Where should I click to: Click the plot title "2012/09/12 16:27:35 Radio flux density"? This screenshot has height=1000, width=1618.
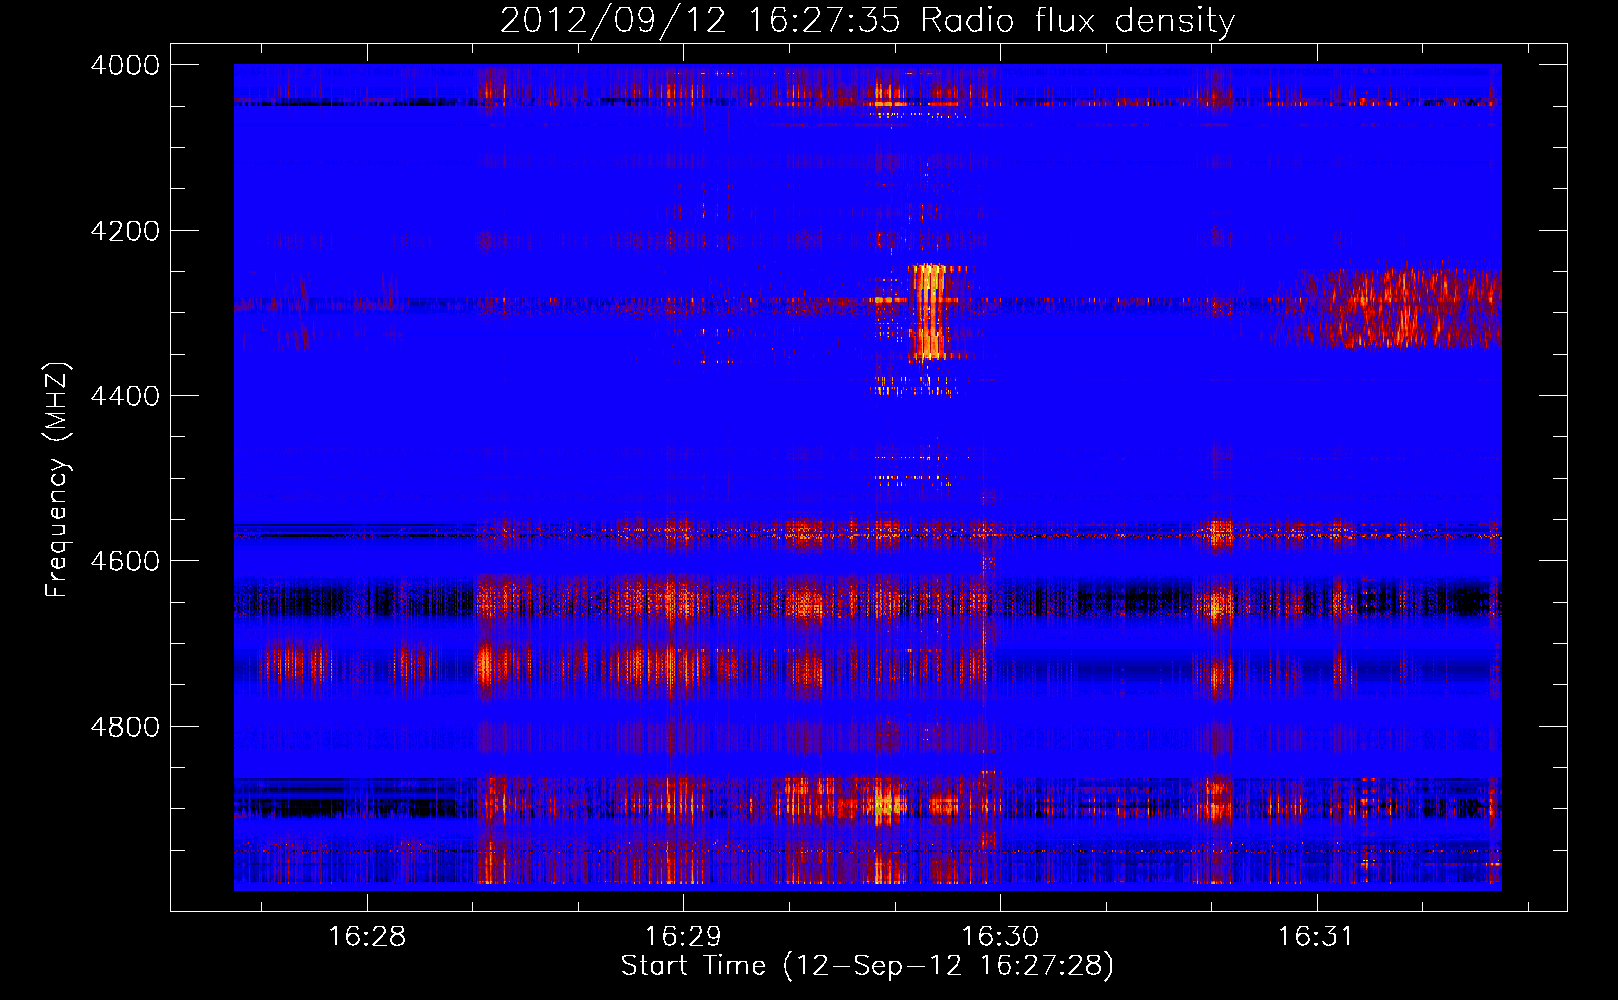click(867, 20)
